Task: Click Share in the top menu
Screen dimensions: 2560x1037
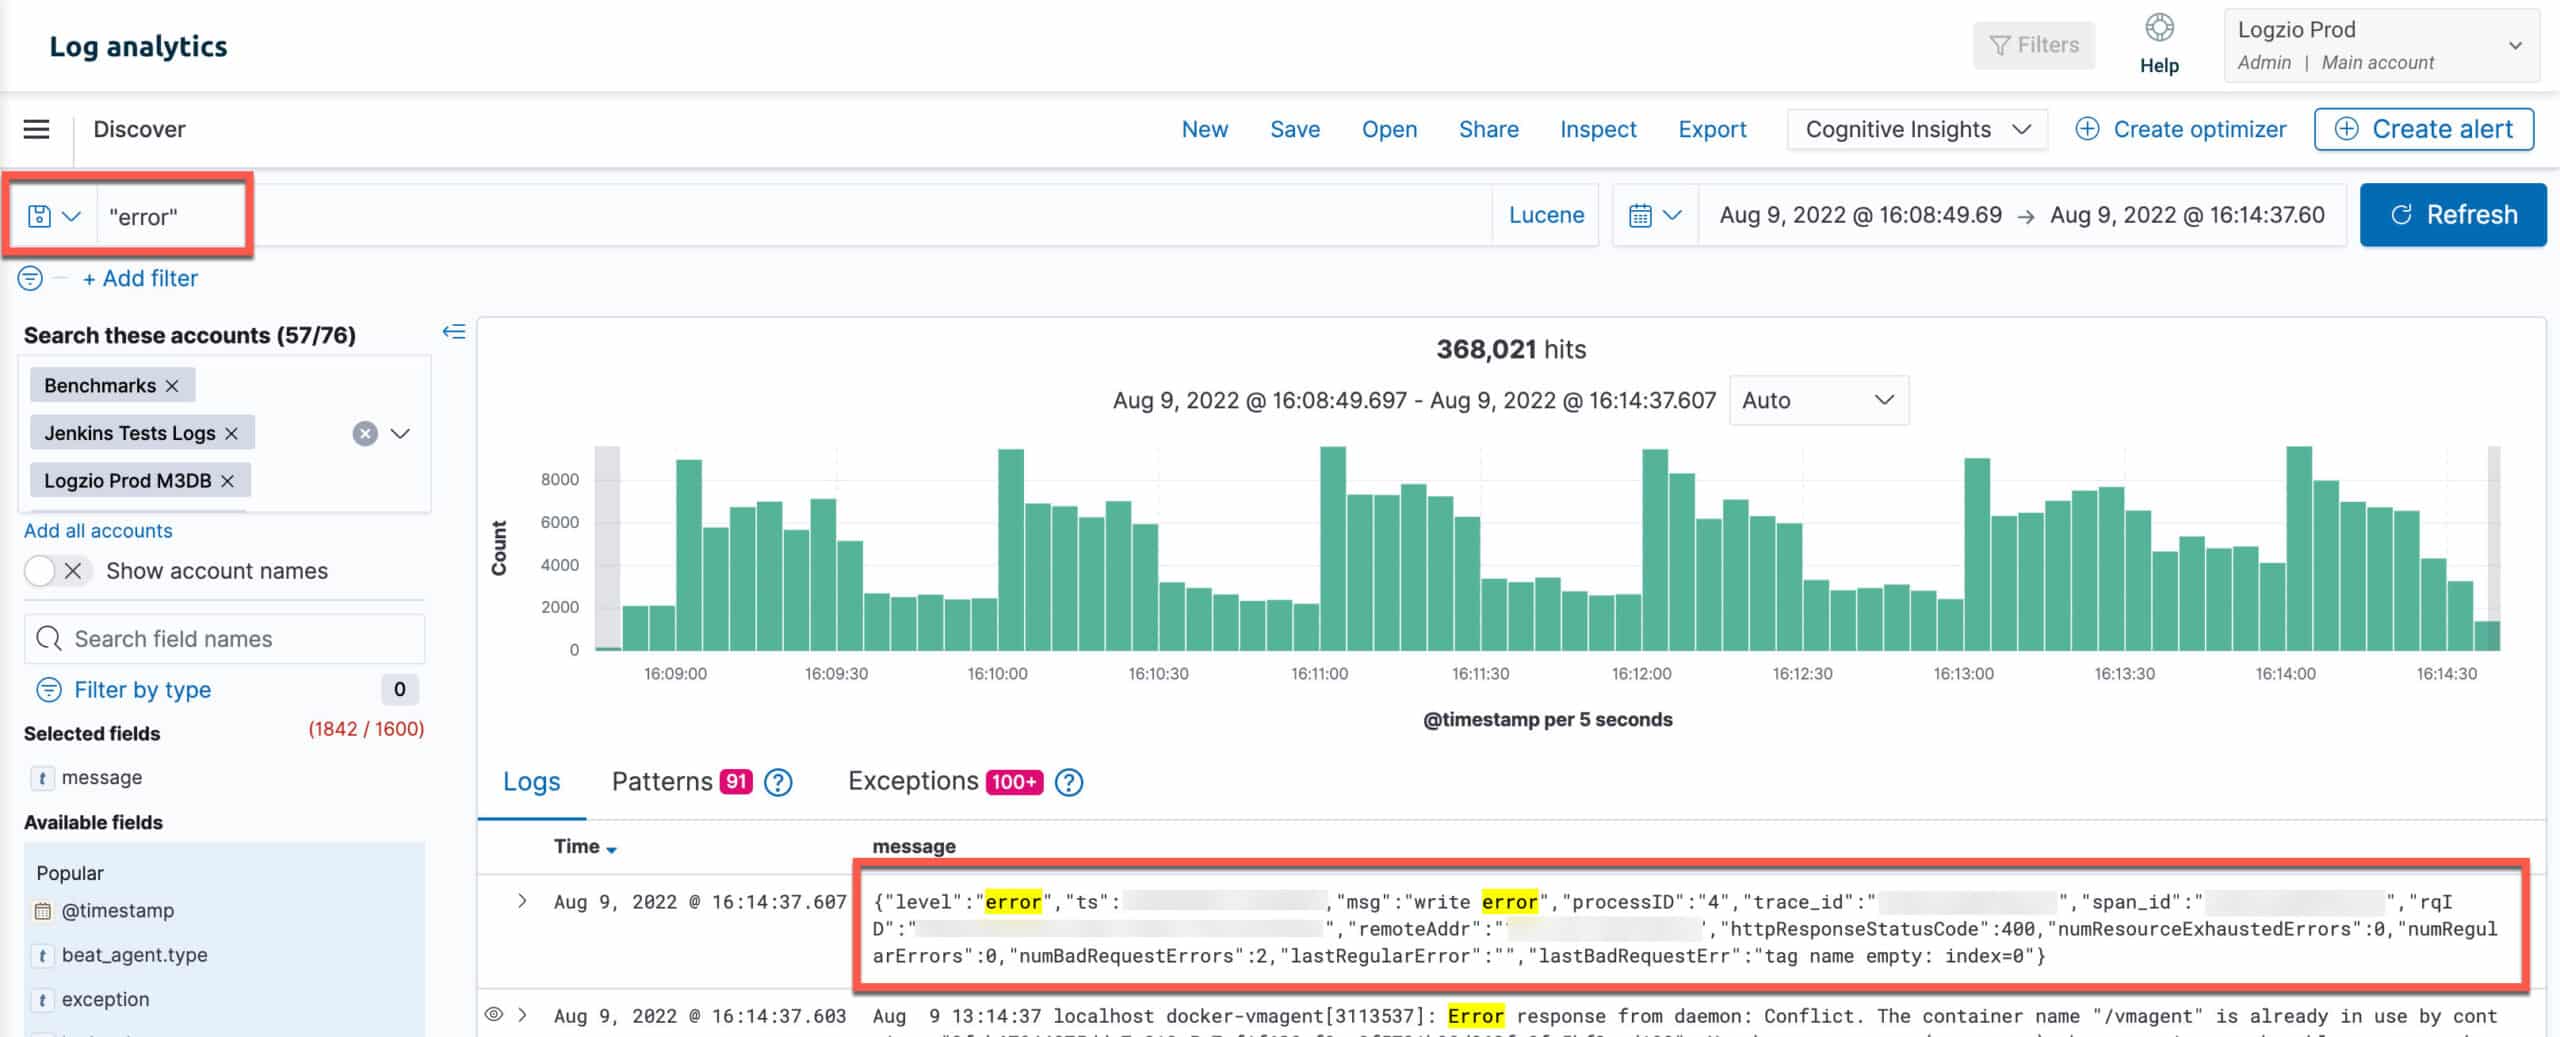Action: click(1488, 129)
